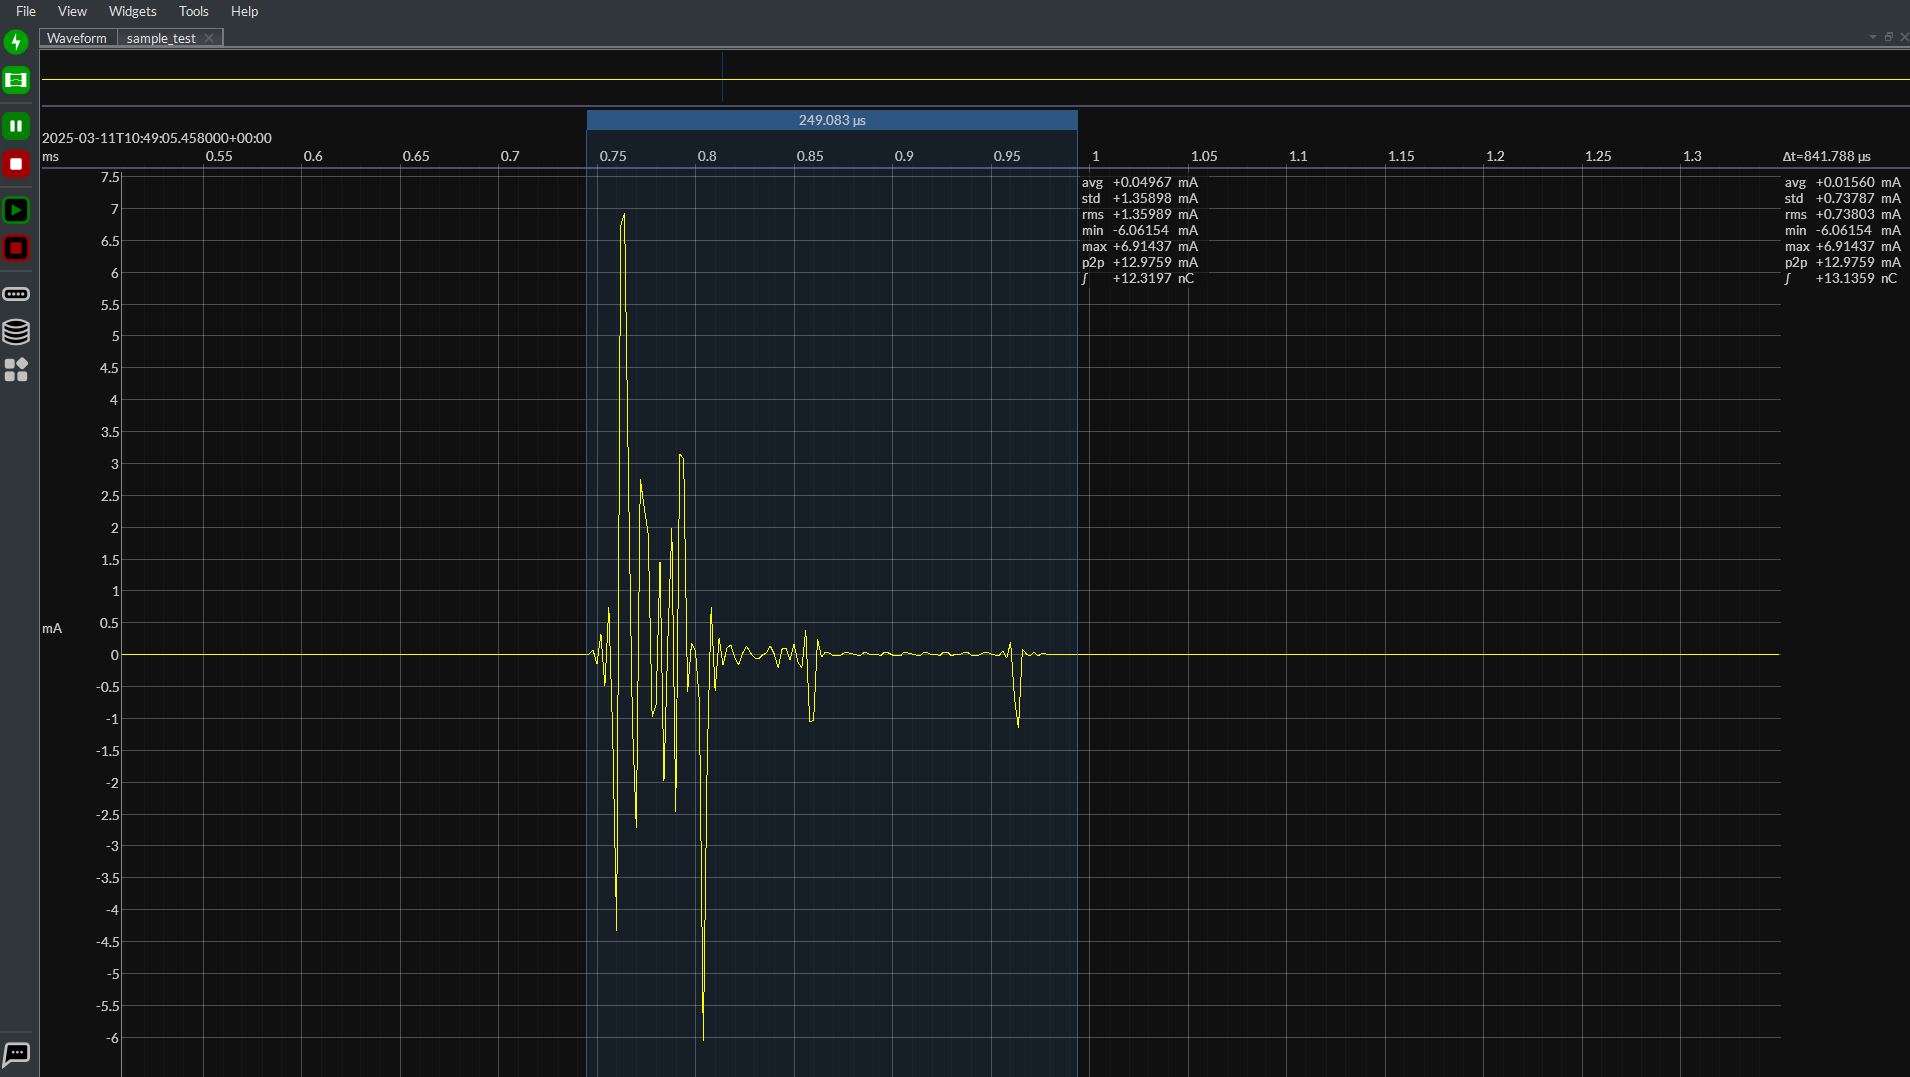Click the green sample buffer icon in sidebar
Screen dimensions: 1910x1077
(x=16, y=80)
